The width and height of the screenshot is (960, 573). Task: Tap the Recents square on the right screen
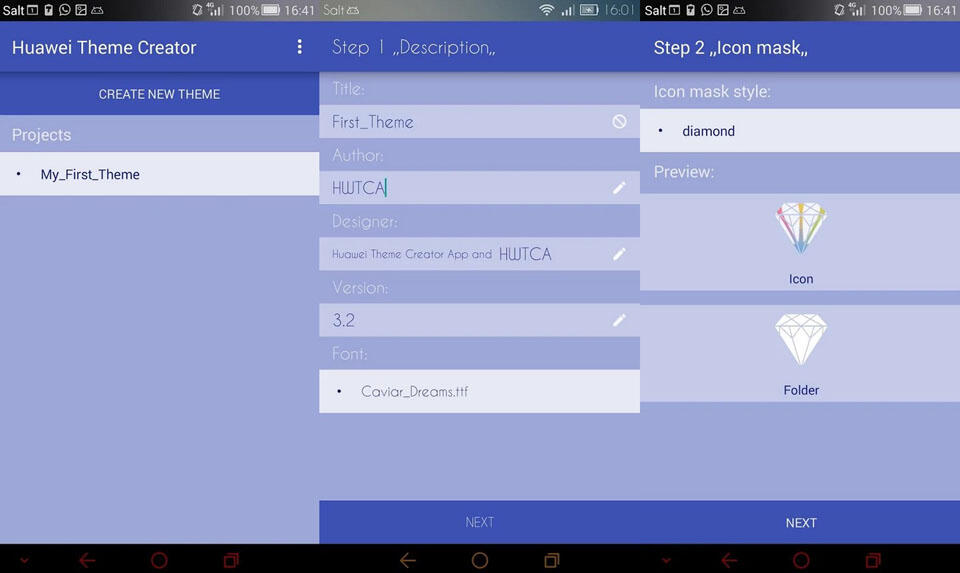click(872, 560)
